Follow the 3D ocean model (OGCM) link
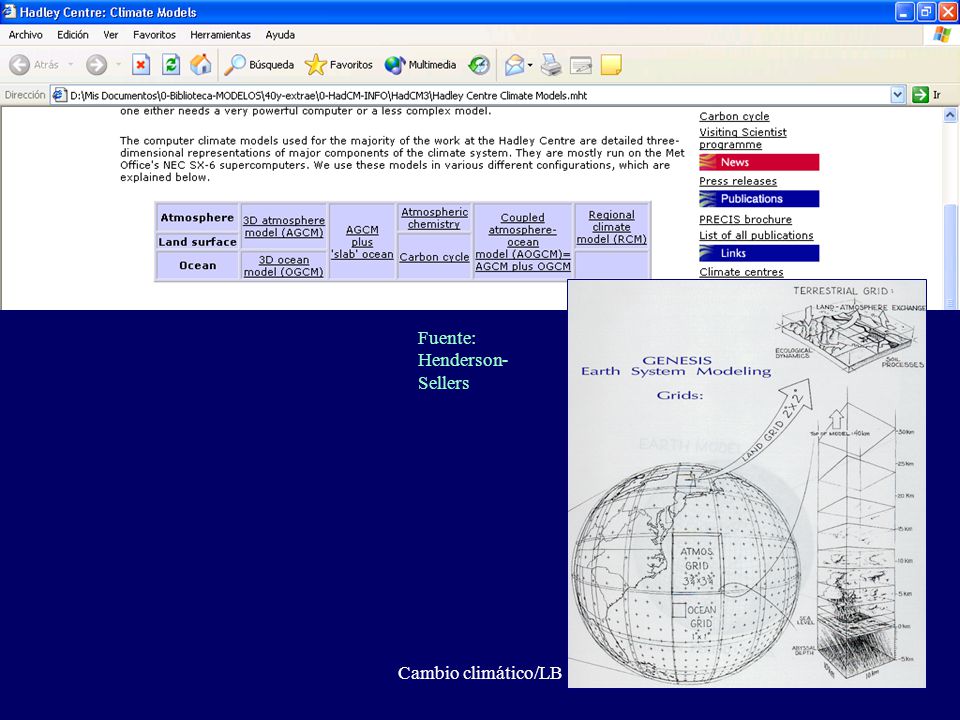Viewport: 960px width, 720px height. pyautogui.click(x=283, y=266)
